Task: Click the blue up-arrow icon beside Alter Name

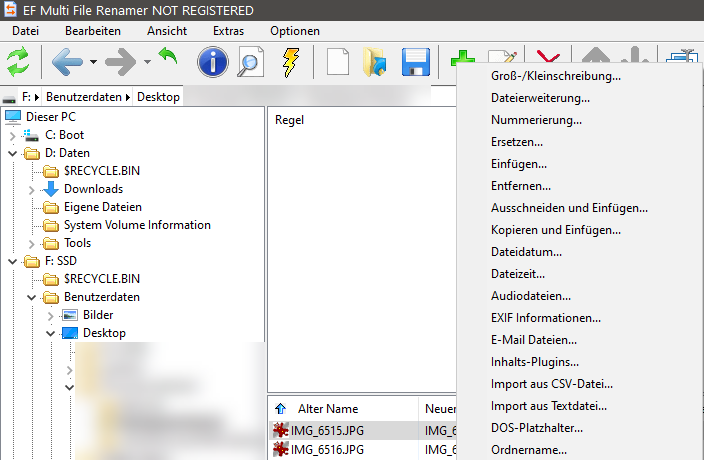Action: pyautogui.click(x=281, y=408)
